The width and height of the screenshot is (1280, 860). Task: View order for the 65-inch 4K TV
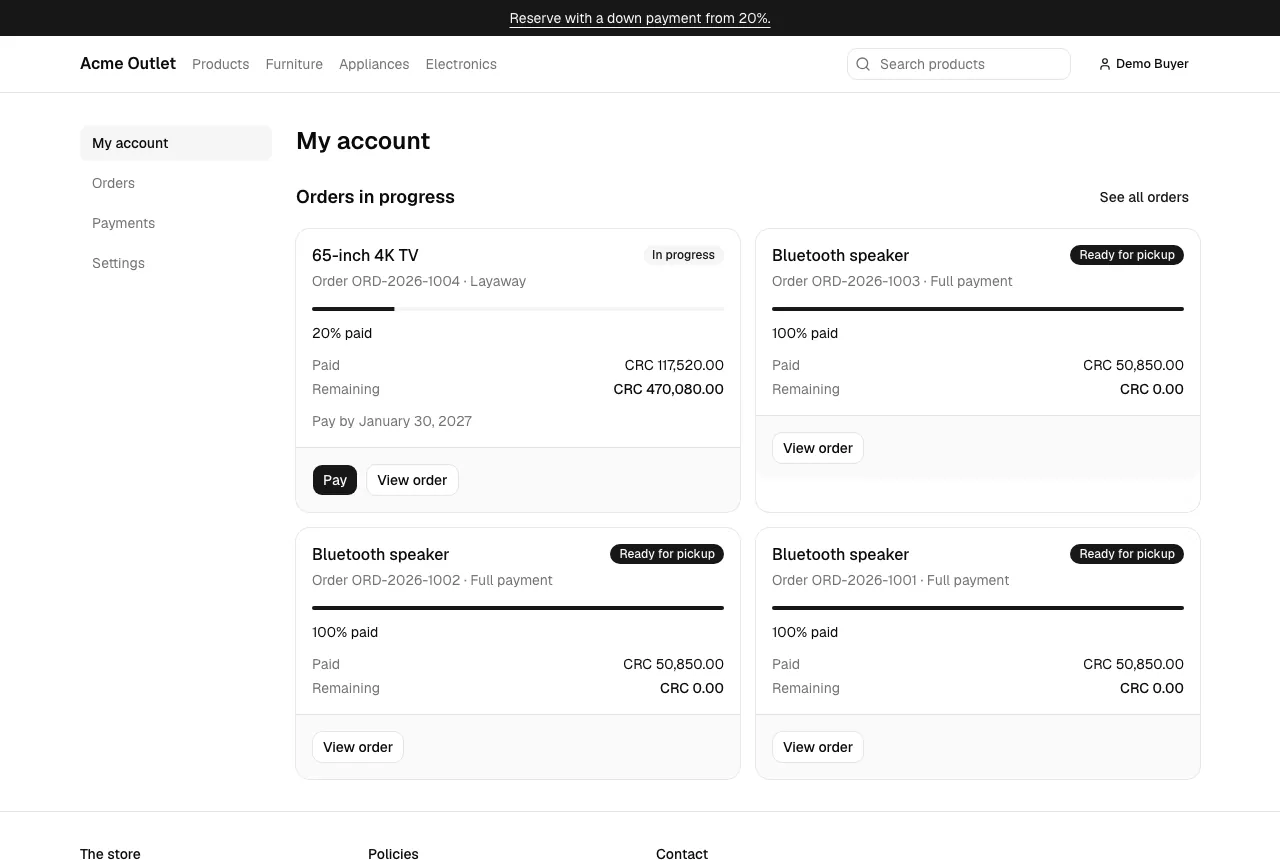412,480
